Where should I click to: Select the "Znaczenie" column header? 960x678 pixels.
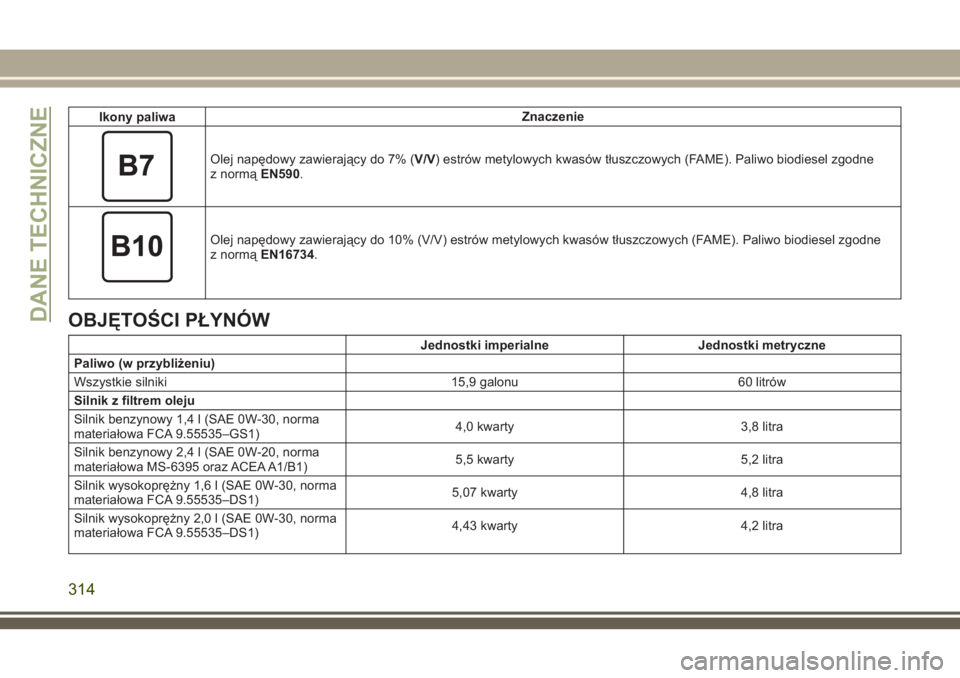(552, 116)
